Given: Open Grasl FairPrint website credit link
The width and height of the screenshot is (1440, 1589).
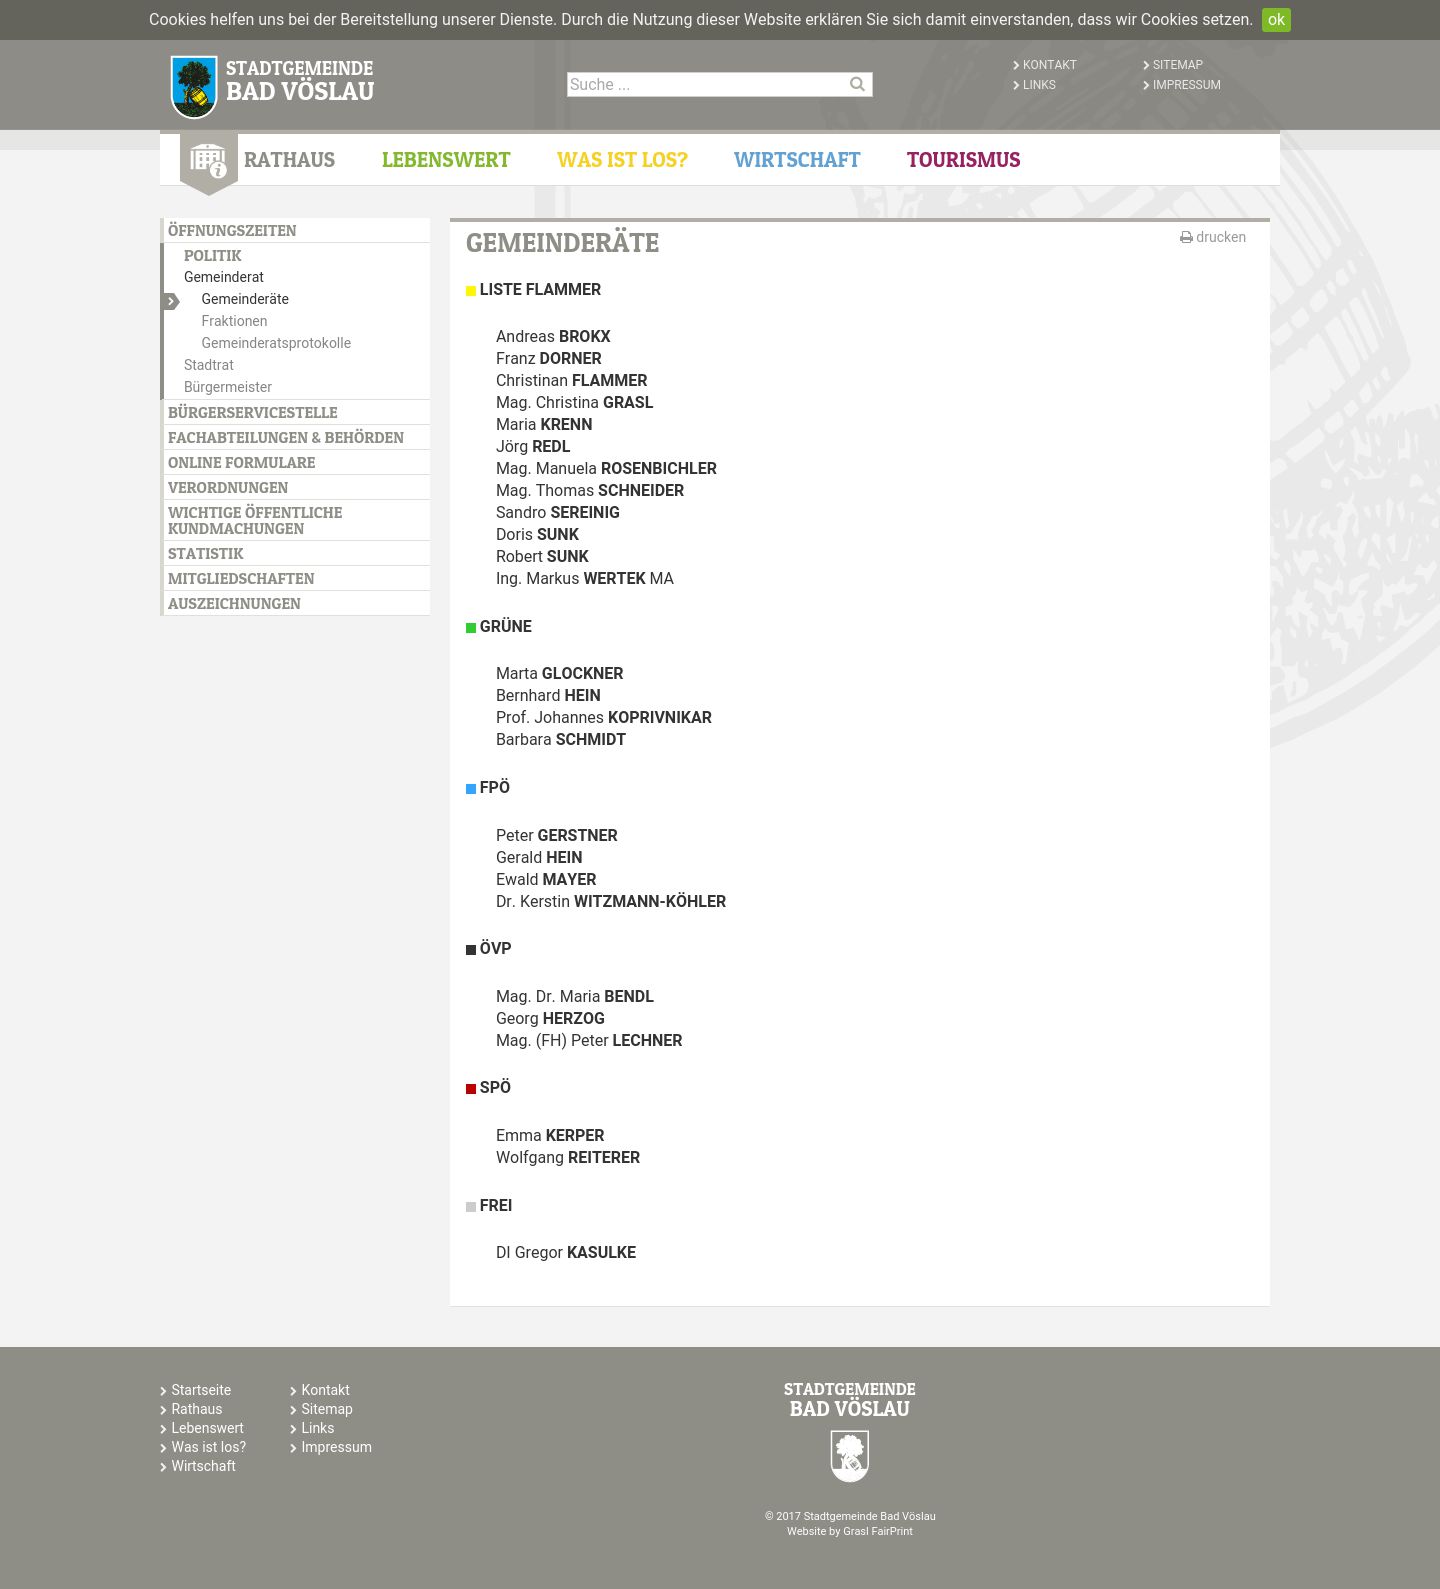Looking at the screenshot, I should [878, 1531].
